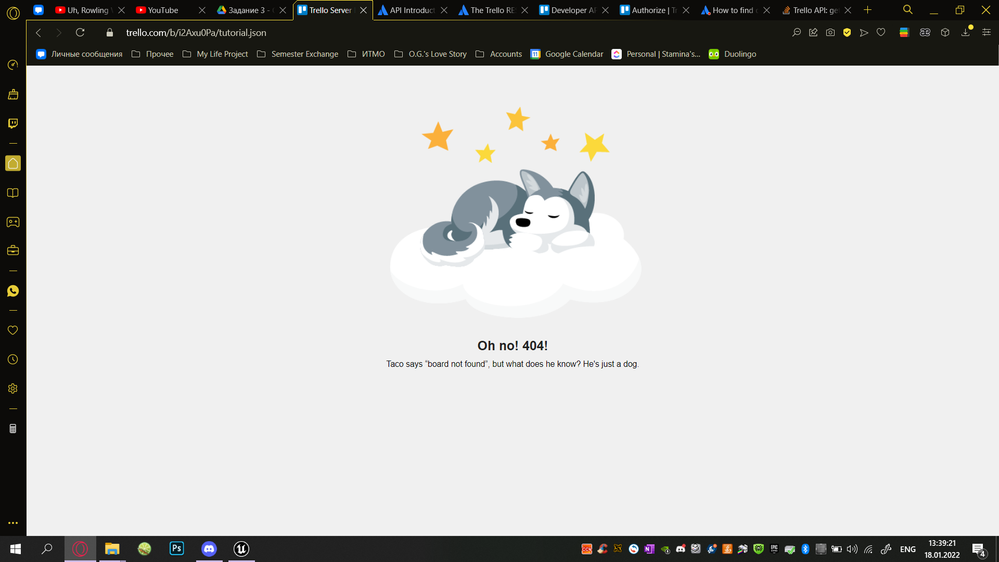The width and height of the screenshot is (999, 562).
Task: Open the shopping sidebar panel
Action: tap(13, 94)
